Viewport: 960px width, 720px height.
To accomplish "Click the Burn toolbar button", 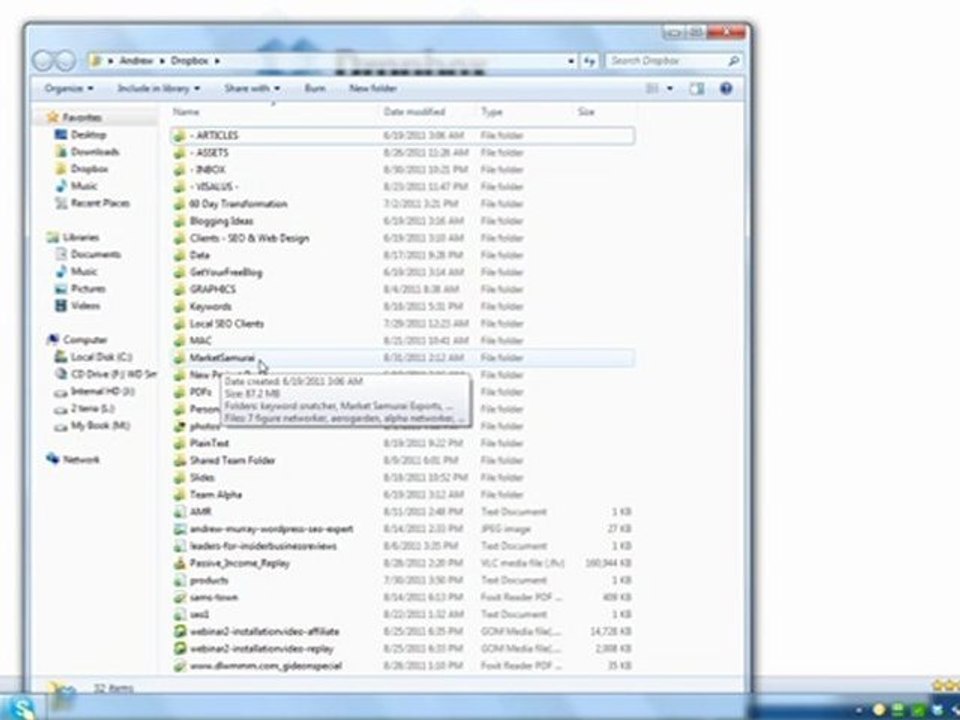I will coord(315,89).
